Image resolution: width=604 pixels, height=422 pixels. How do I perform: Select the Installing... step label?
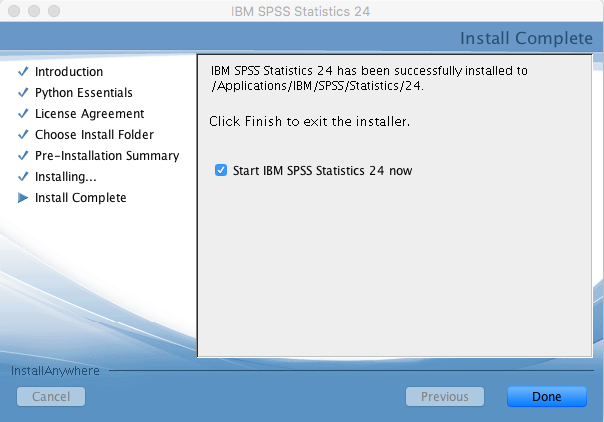click(x=65, y=177)
